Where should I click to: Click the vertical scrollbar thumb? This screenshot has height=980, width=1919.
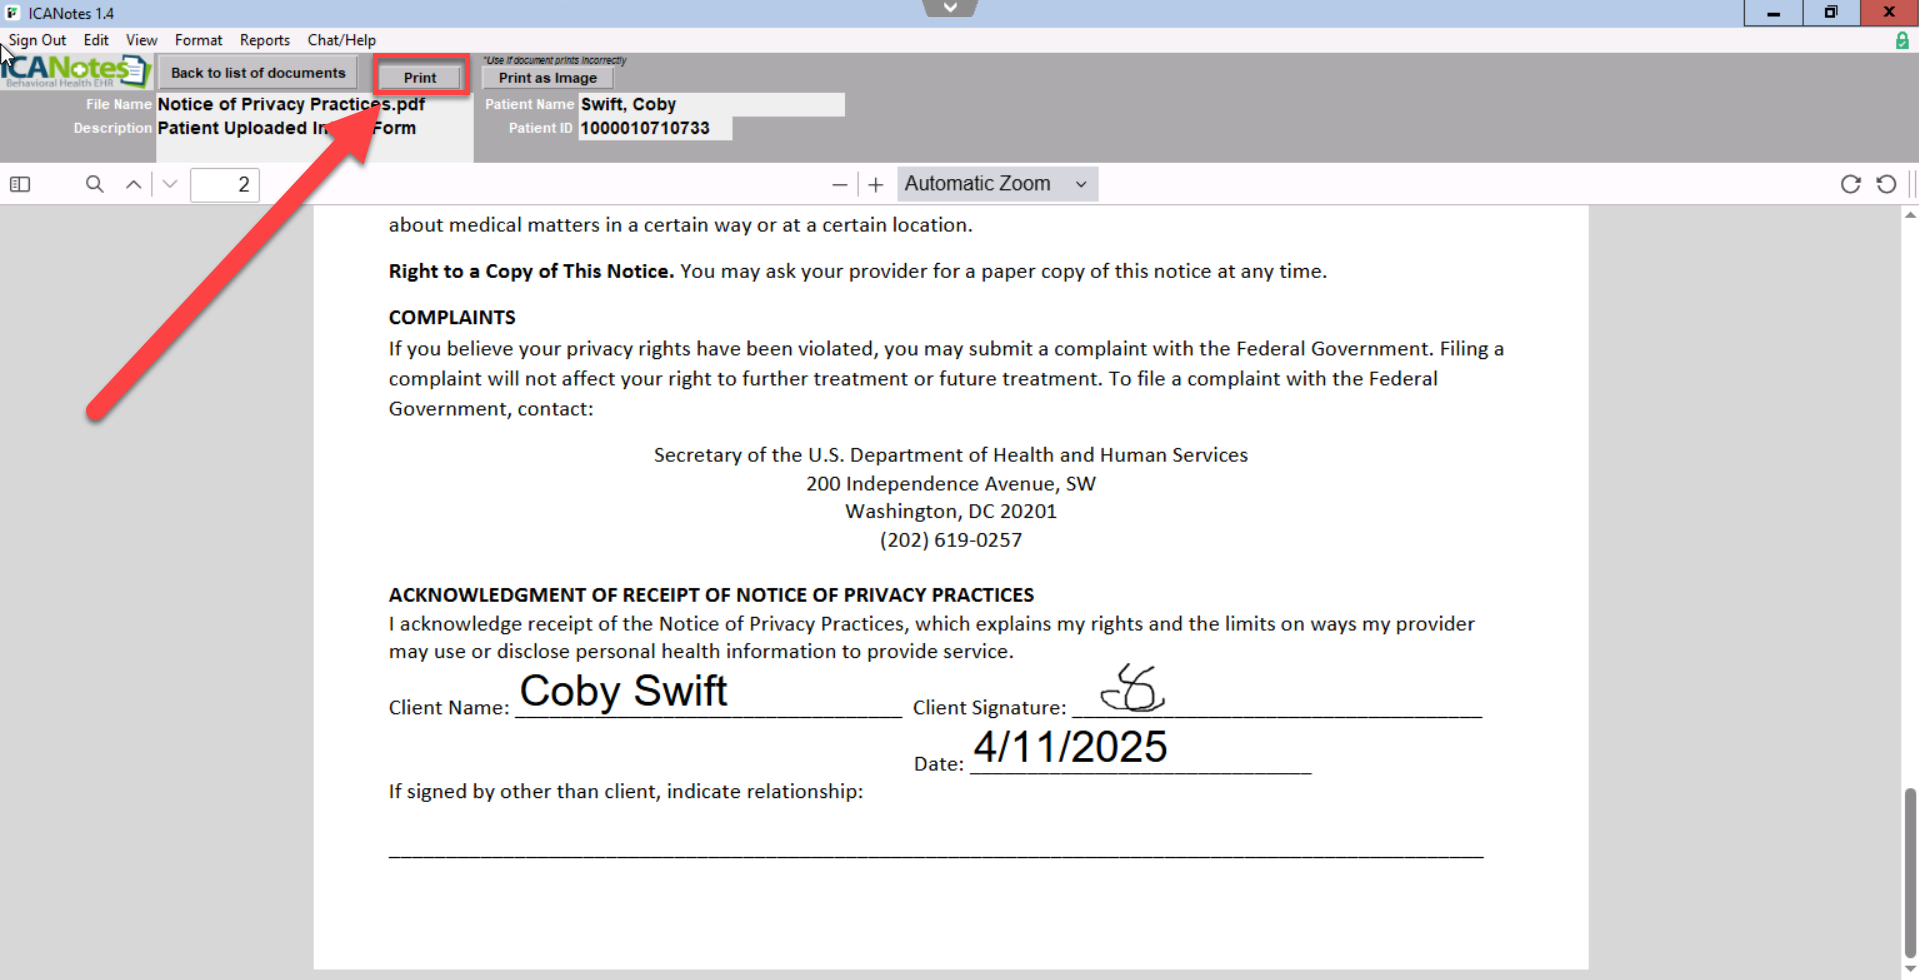[1909, 870]
